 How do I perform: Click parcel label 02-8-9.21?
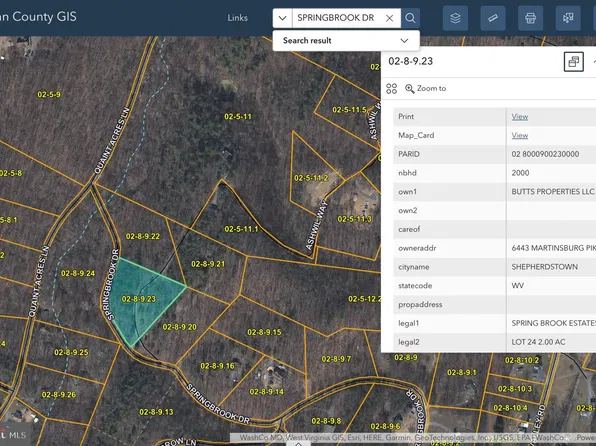208,264
